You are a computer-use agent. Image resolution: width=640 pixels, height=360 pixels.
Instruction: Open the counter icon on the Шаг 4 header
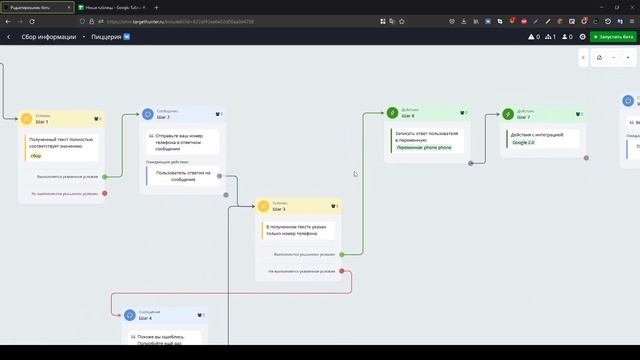[x=201, y=315]
